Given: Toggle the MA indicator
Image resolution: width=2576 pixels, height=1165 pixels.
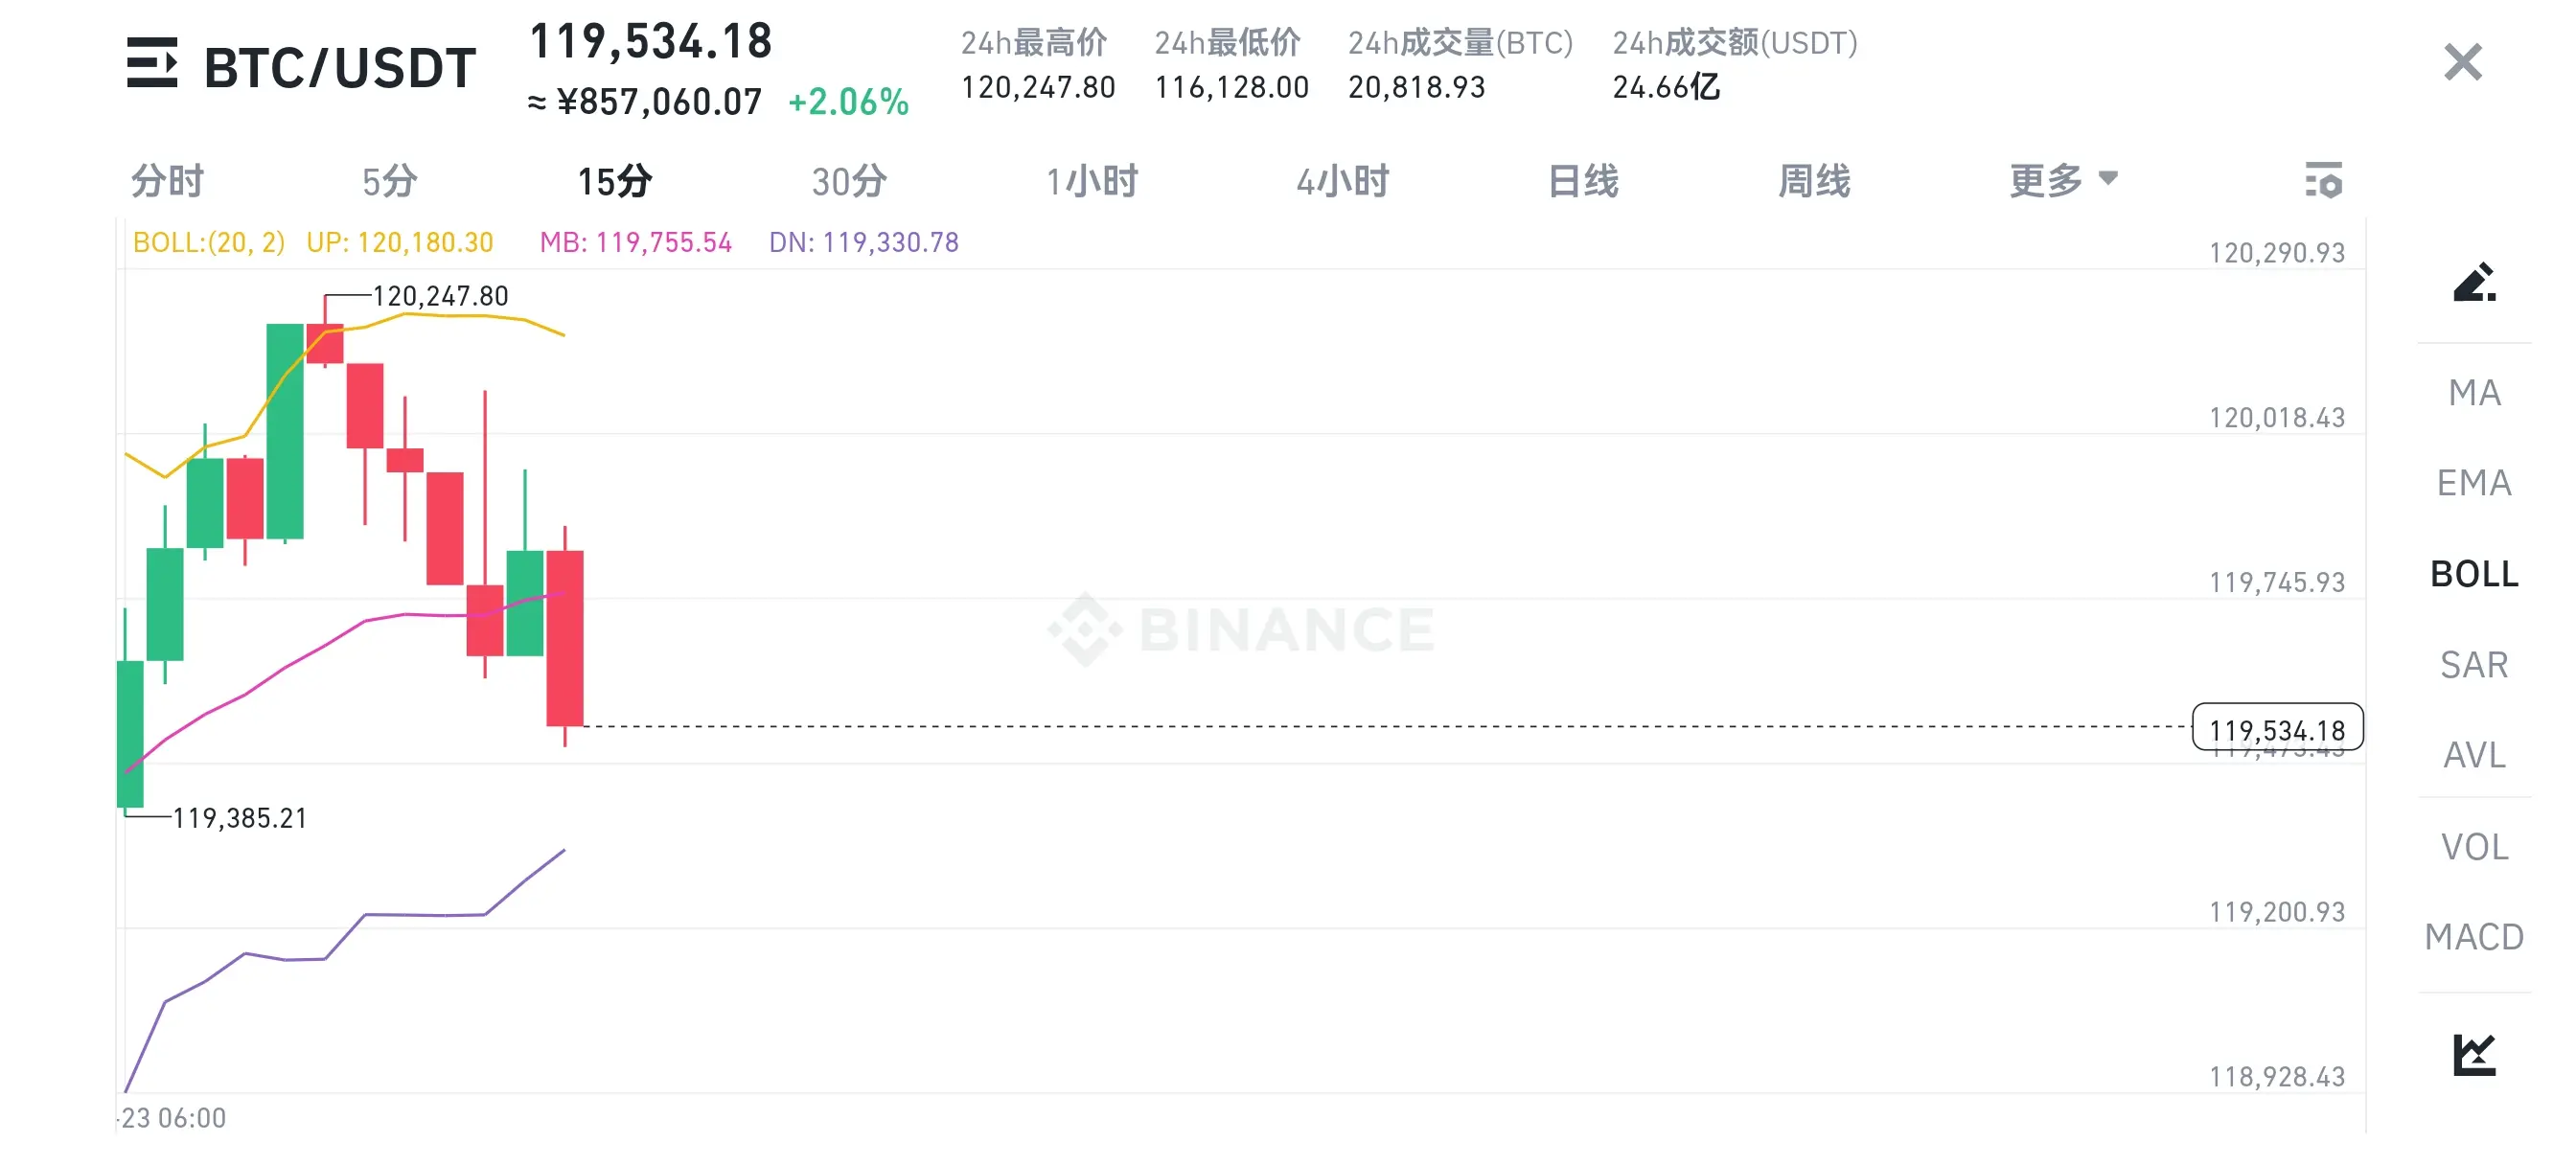Looking at the screenshot, I should coord(2474,393).
